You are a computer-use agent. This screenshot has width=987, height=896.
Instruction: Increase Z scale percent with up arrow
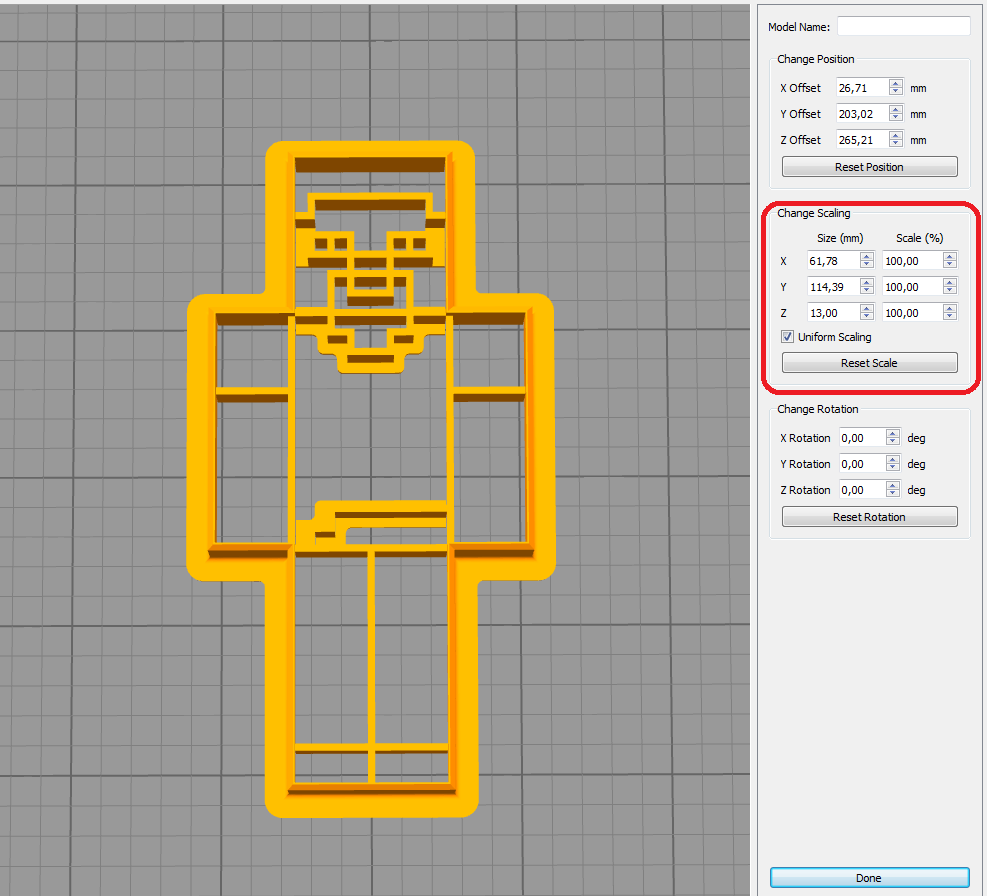click(x=950, y=308)
